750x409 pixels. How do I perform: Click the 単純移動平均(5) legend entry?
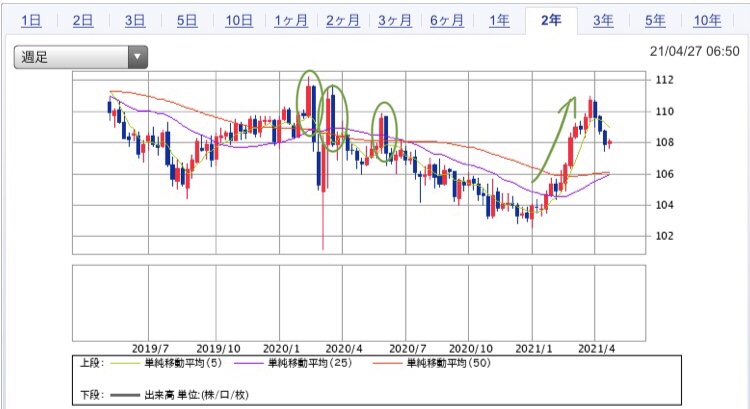pyautogui.click(x=183, y=364)
